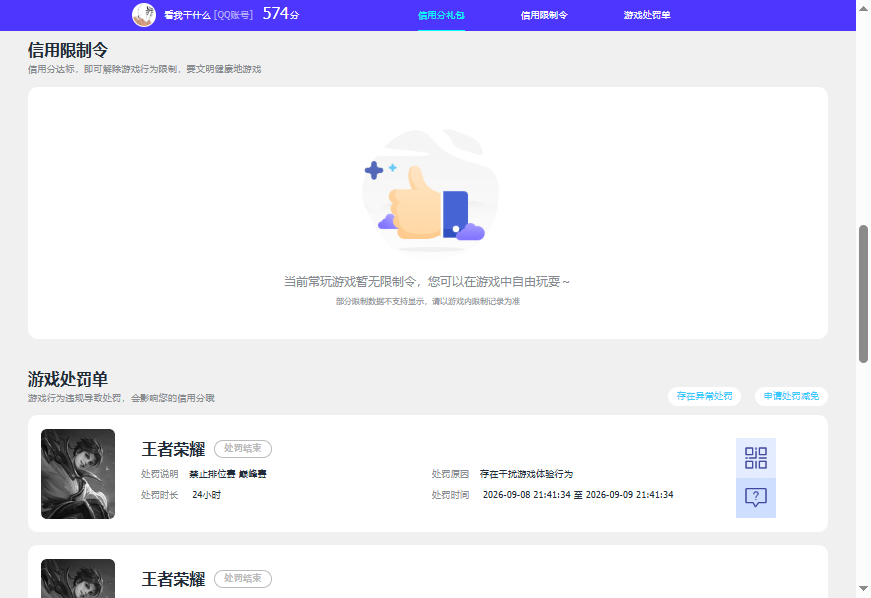
Task: Click the 处罚结束 badge on the second 王者荣耀 card
Action: pos(243,579)
